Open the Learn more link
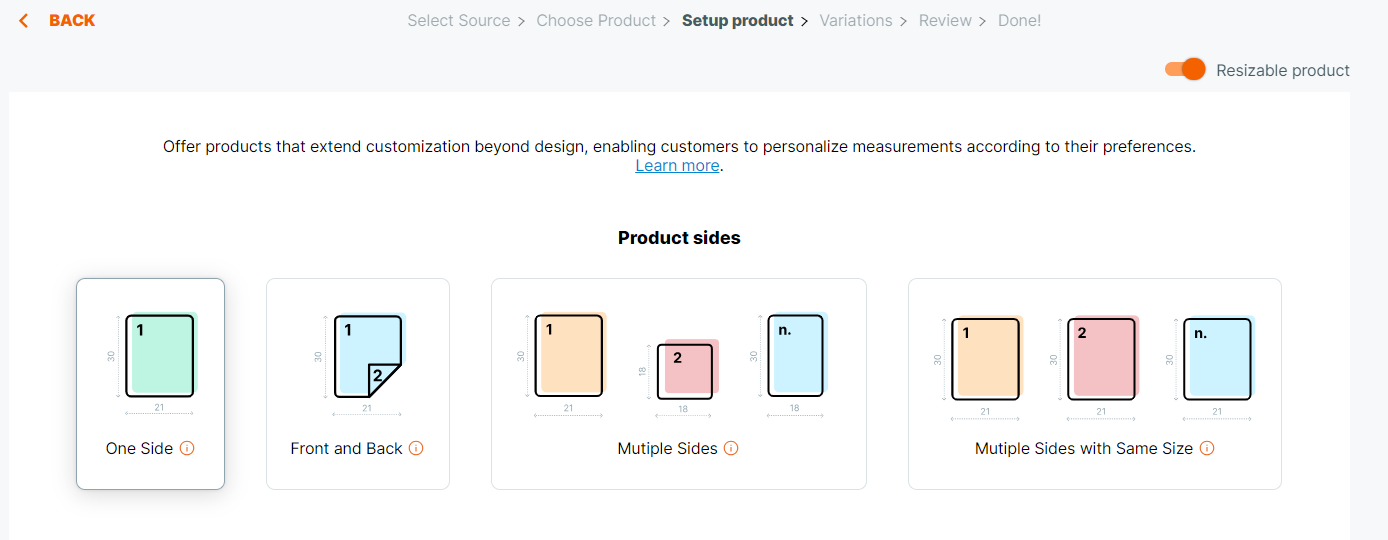Screen dimensions: 1388x540 (x=677, y=166)
